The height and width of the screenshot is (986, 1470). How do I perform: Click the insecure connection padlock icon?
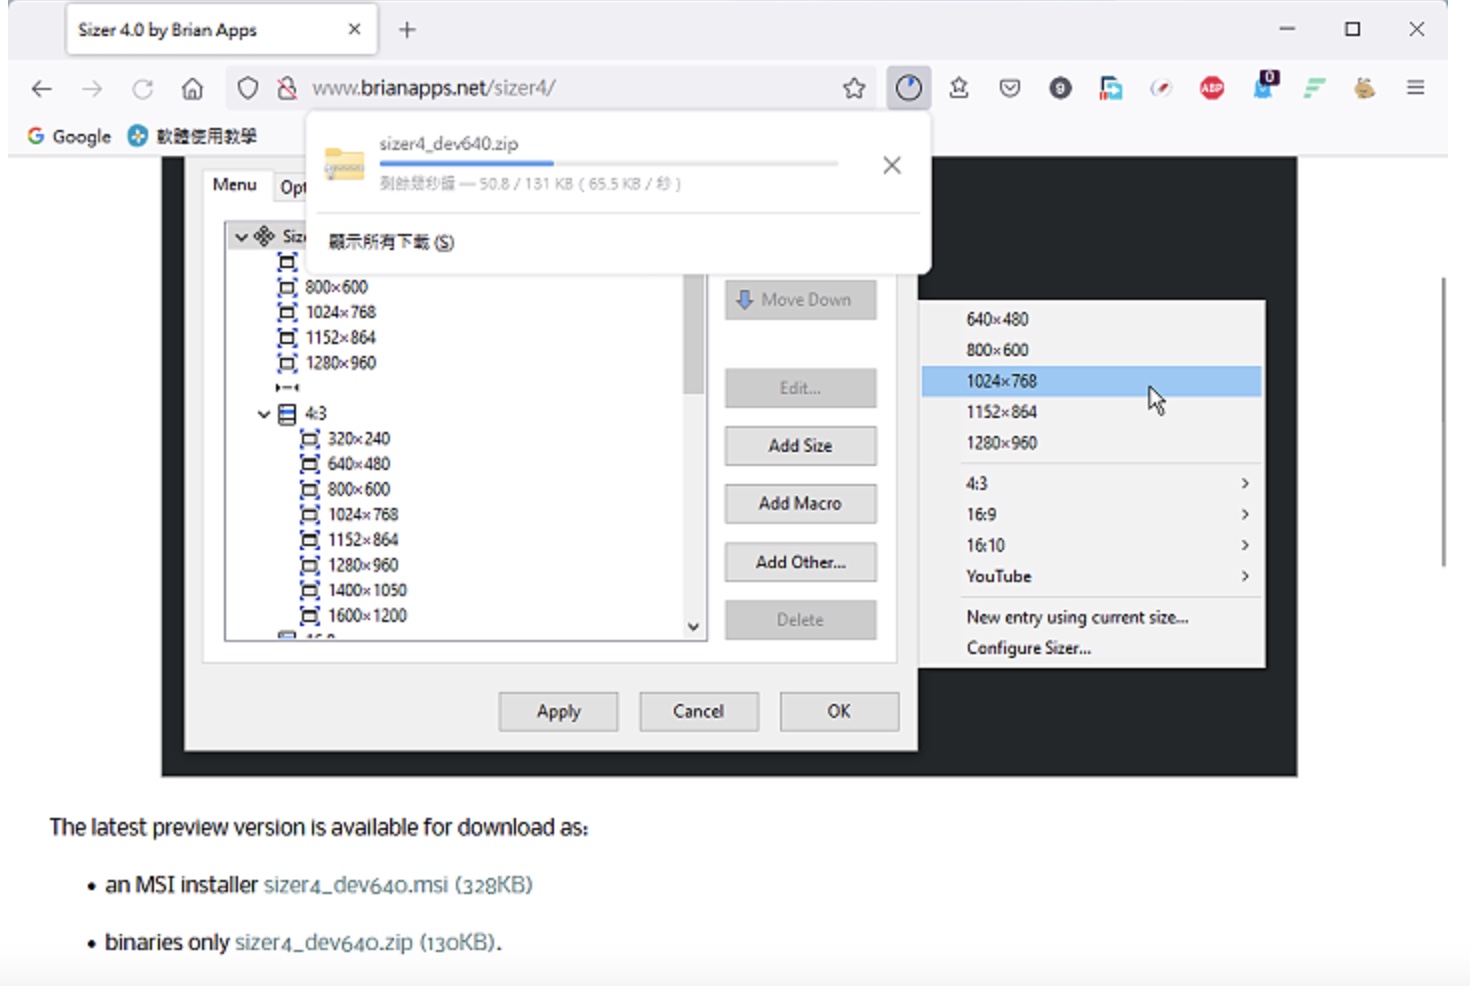click(287, 88)
